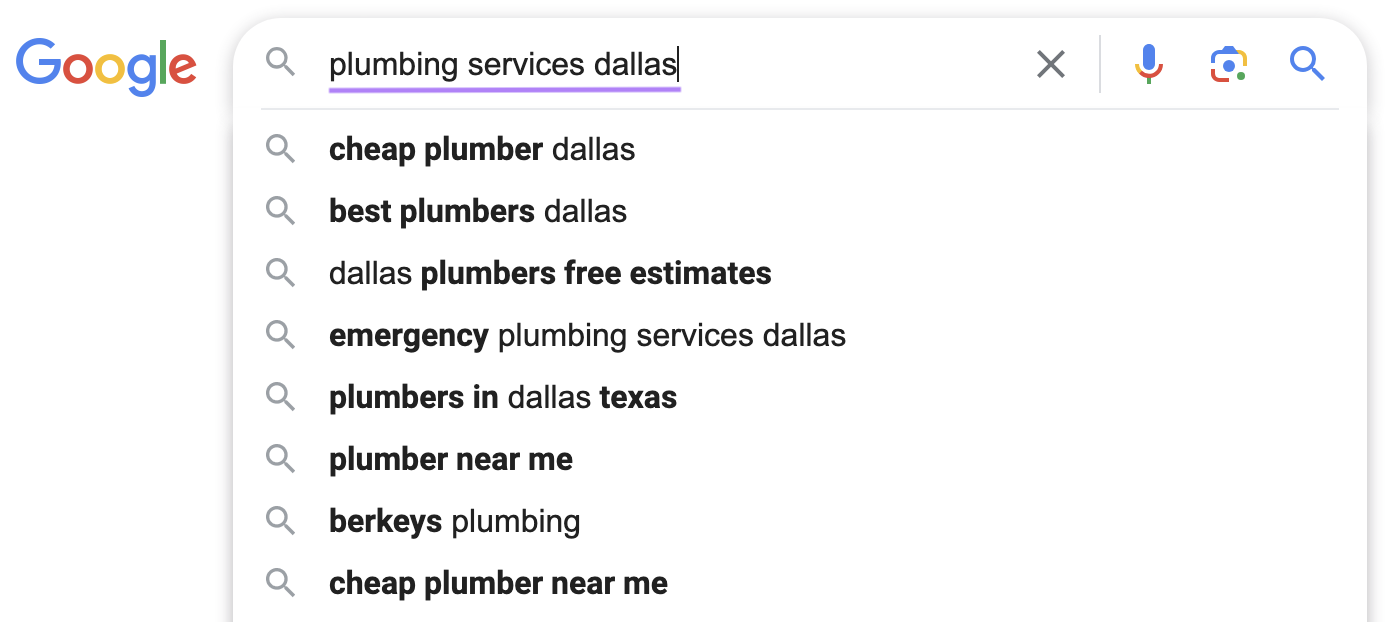The image size is (1392, 622).
Task: Click the magnifier icon inside the search box
Action: [x=281, y=62]
